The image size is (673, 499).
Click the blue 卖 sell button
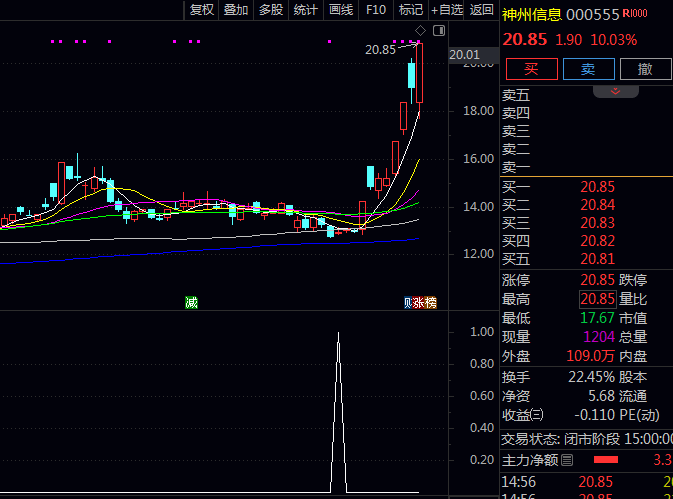coord(588,69)
